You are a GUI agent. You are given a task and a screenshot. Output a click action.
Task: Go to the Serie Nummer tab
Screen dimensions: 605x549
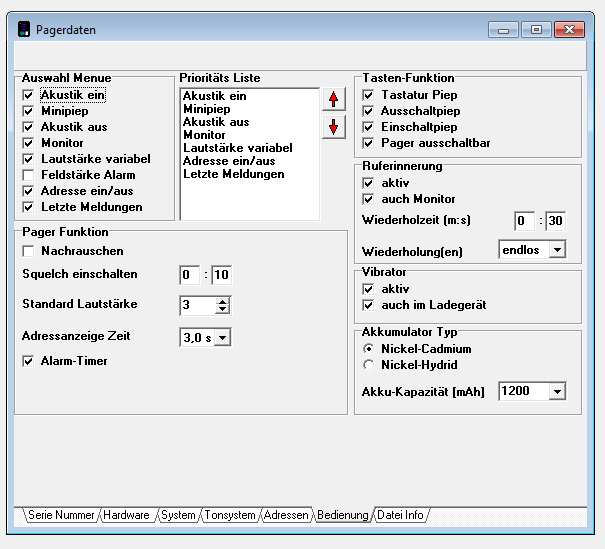point(60,515)
